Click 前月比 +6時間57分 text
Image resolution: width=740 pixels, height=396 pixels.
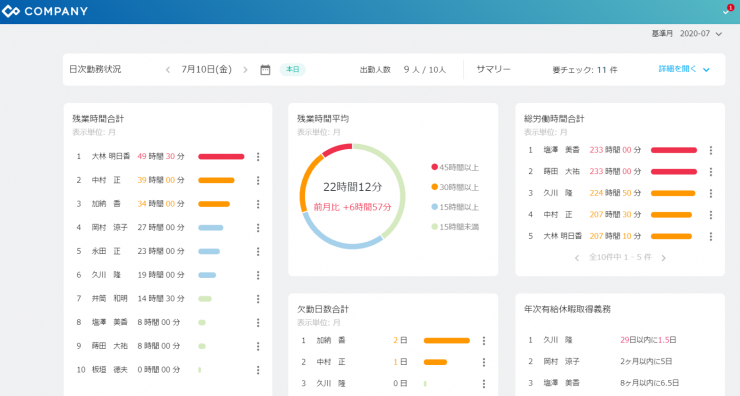(x=352, y=207)
